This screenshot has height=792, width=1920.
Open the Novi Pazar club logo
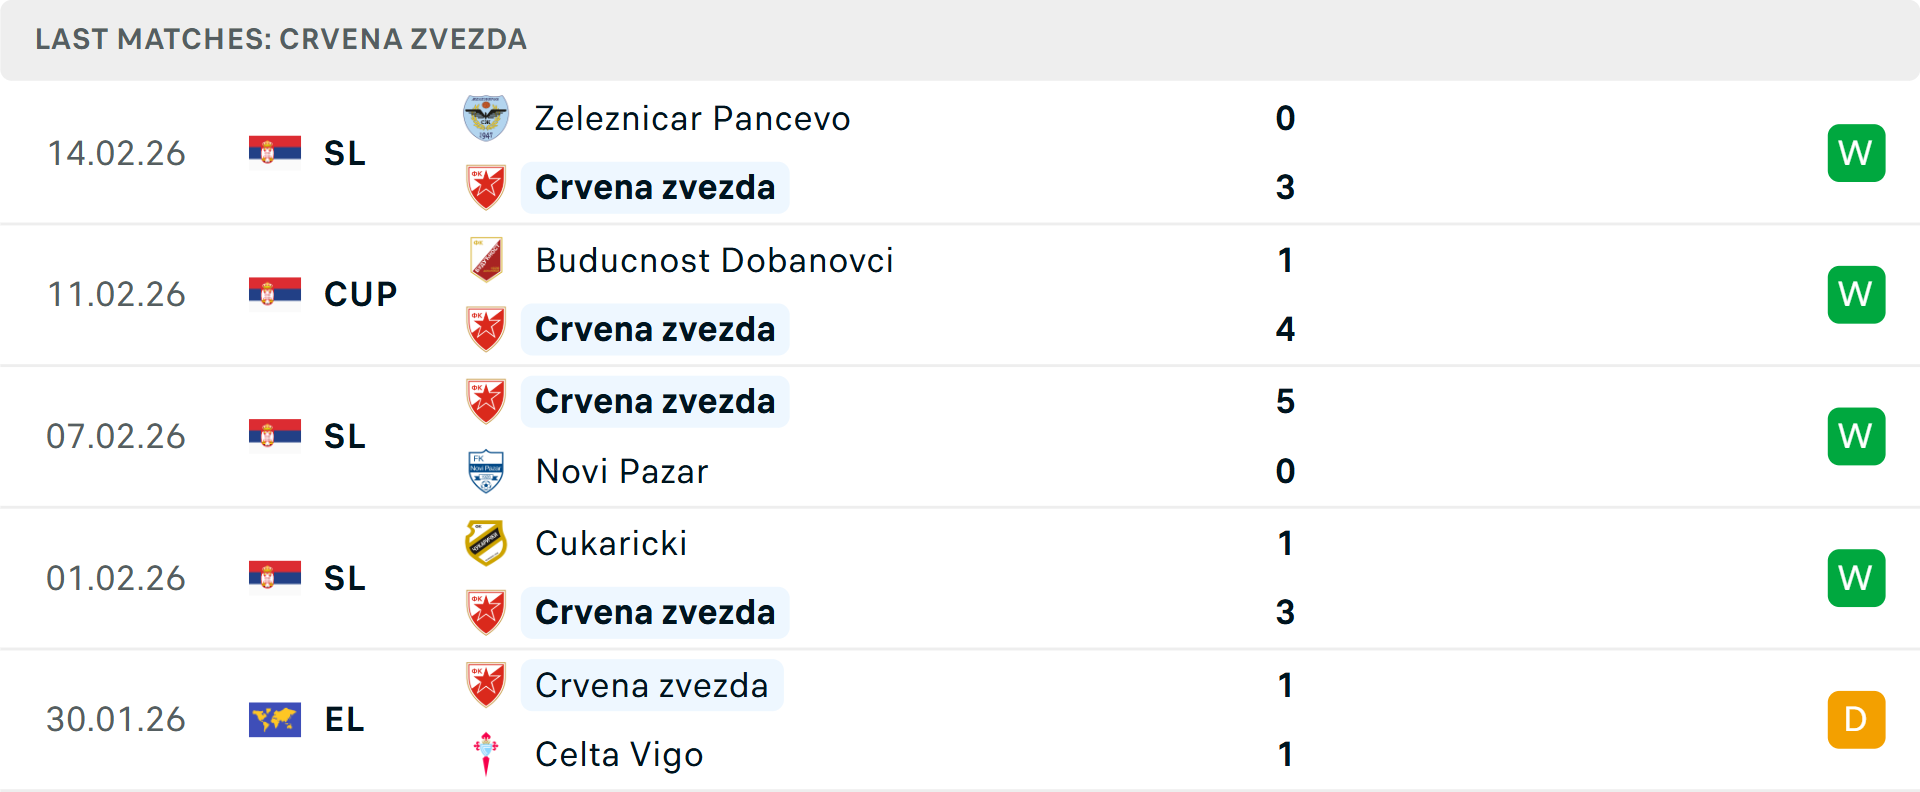pyautogui.click(x=486, y=470)
